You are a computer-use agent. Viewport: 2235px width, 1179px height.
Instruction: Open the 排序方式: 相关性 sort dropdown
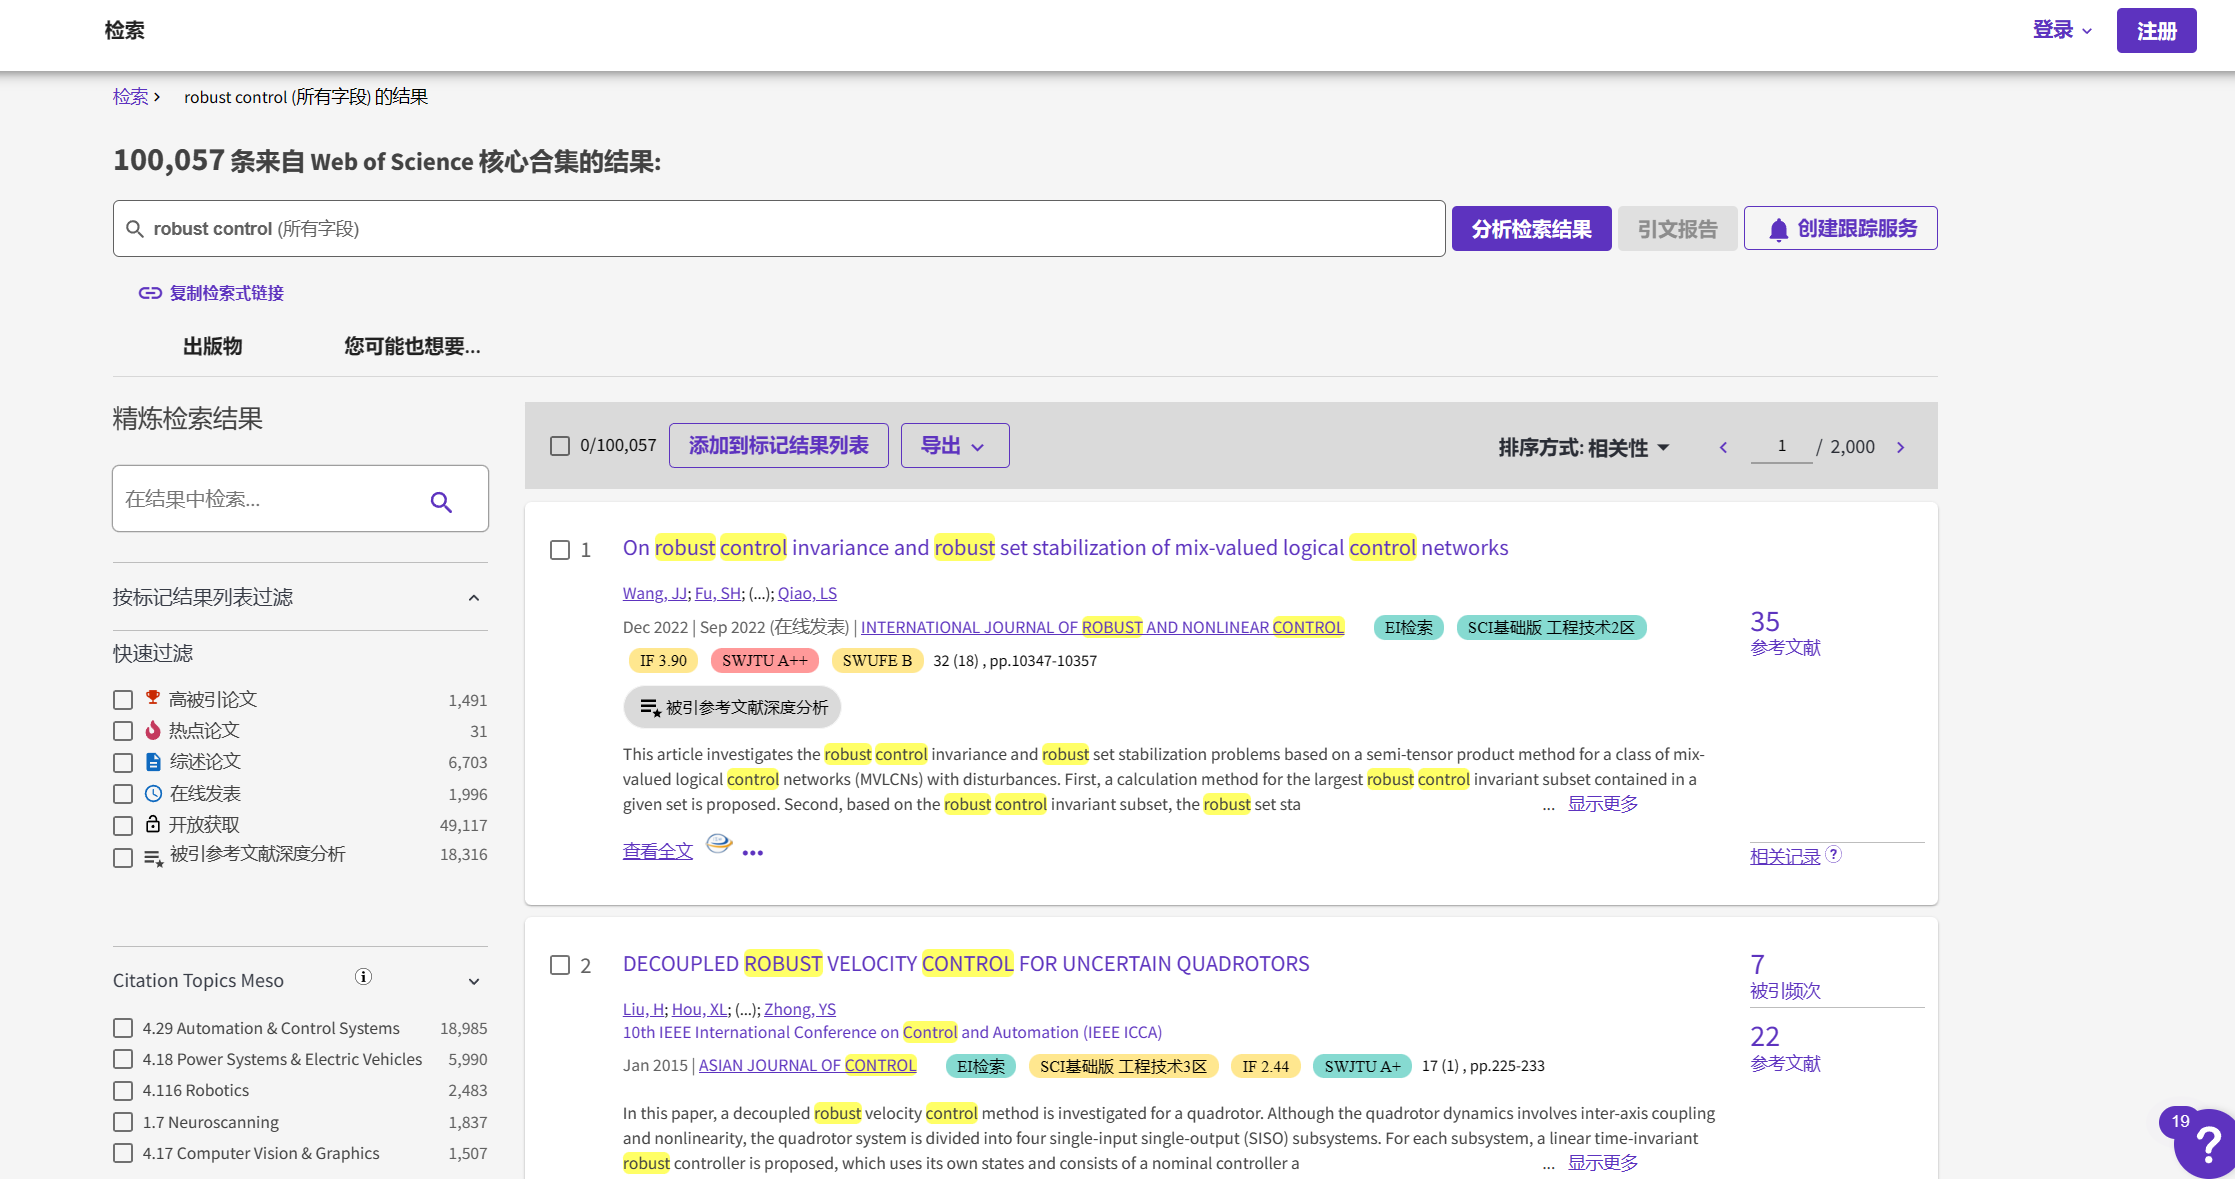(x=1584, y=447)
